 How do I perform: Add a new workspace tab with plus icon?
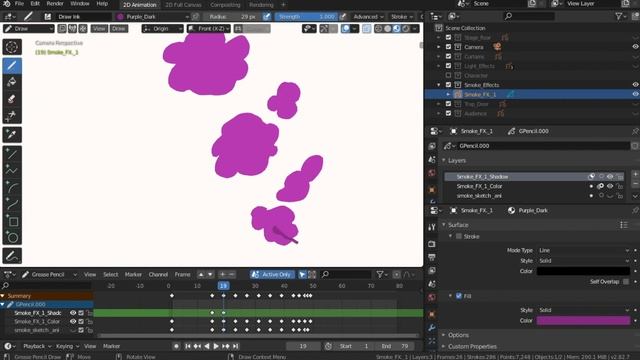tap(283, 5)
